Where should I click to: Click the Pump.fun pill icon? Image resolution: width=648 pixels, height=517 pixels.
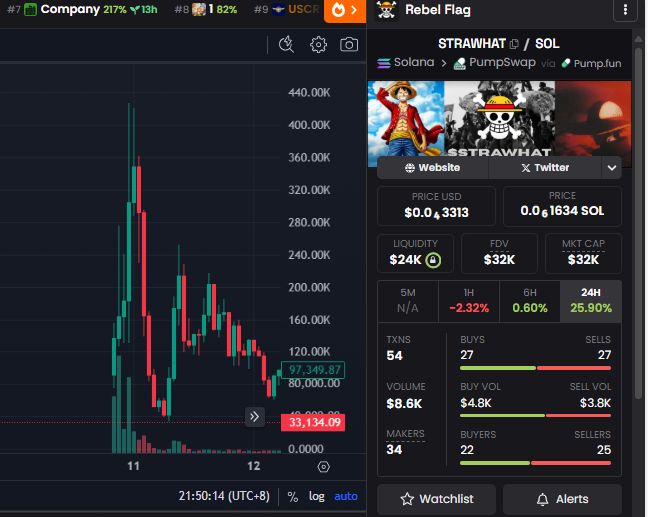[566, 63]
